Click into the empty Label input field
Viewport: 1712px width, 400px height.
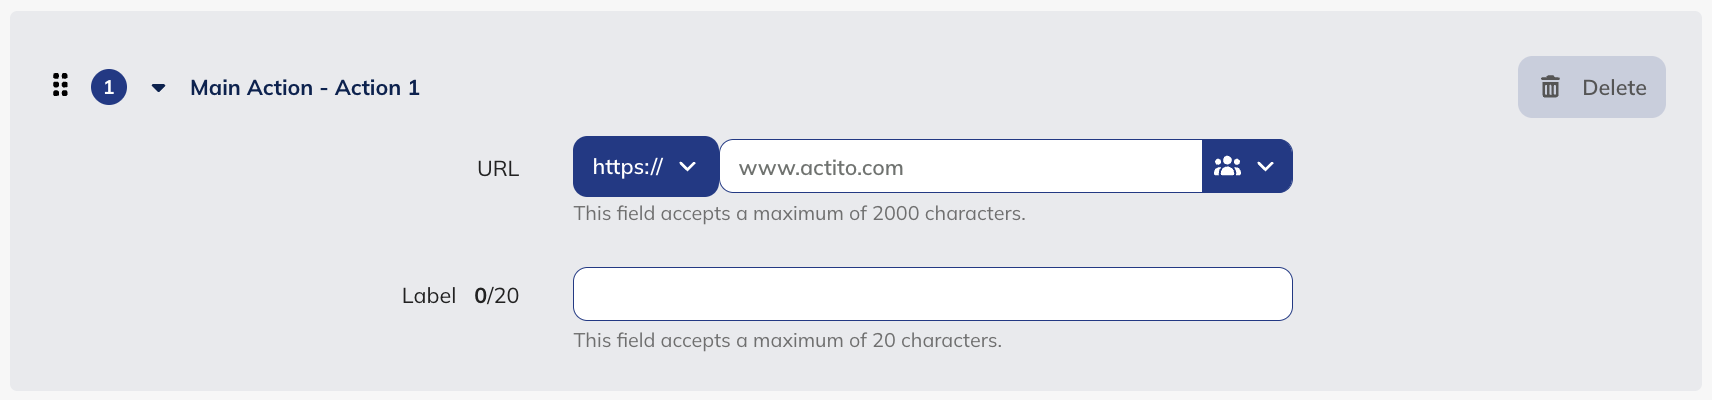[x=932, y=294]
